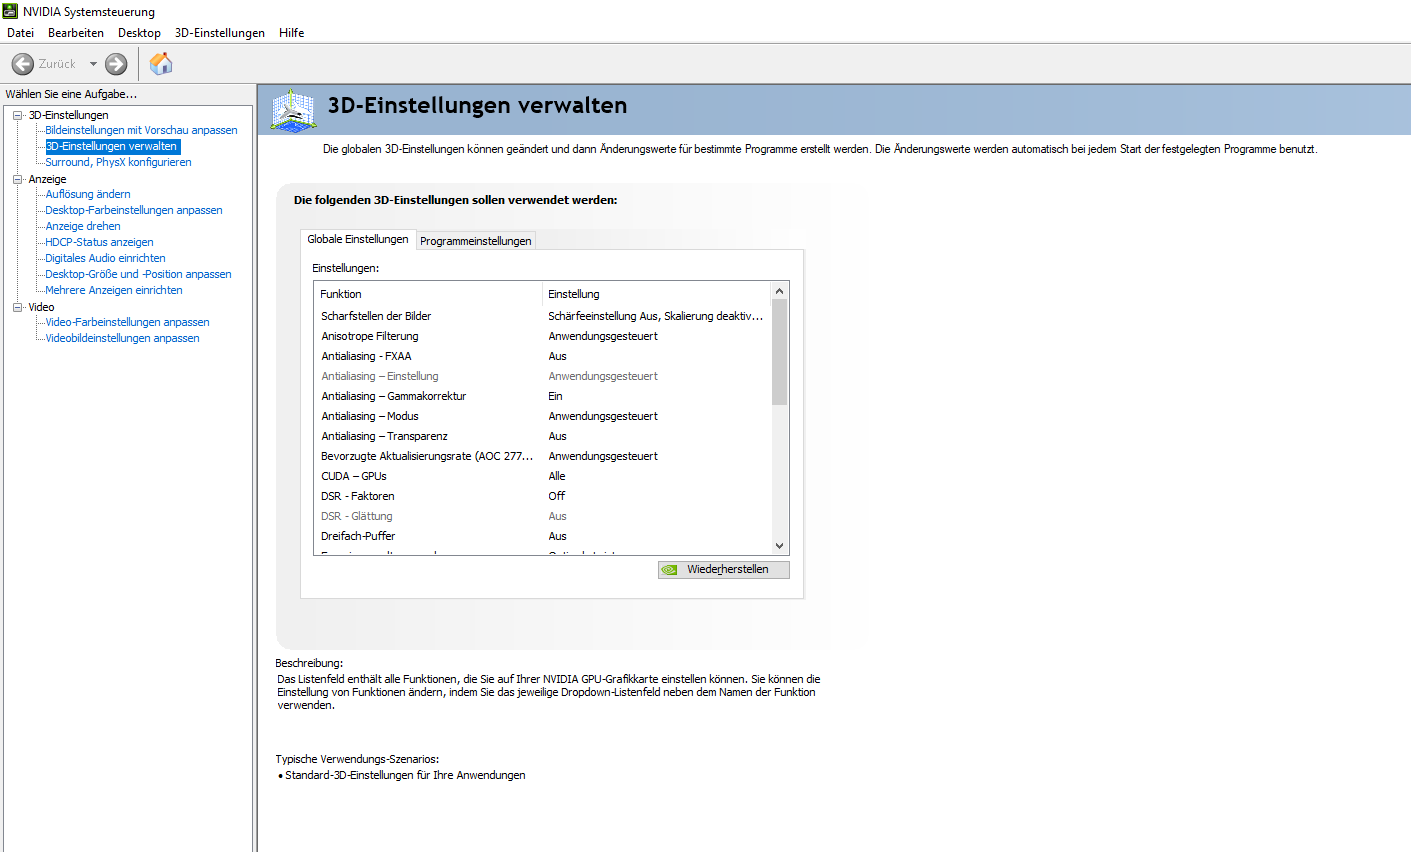Screen dimensions: 1411x852
Task: Collapse the 3D-Einstellungen tree node
Action: coord(17,115)
